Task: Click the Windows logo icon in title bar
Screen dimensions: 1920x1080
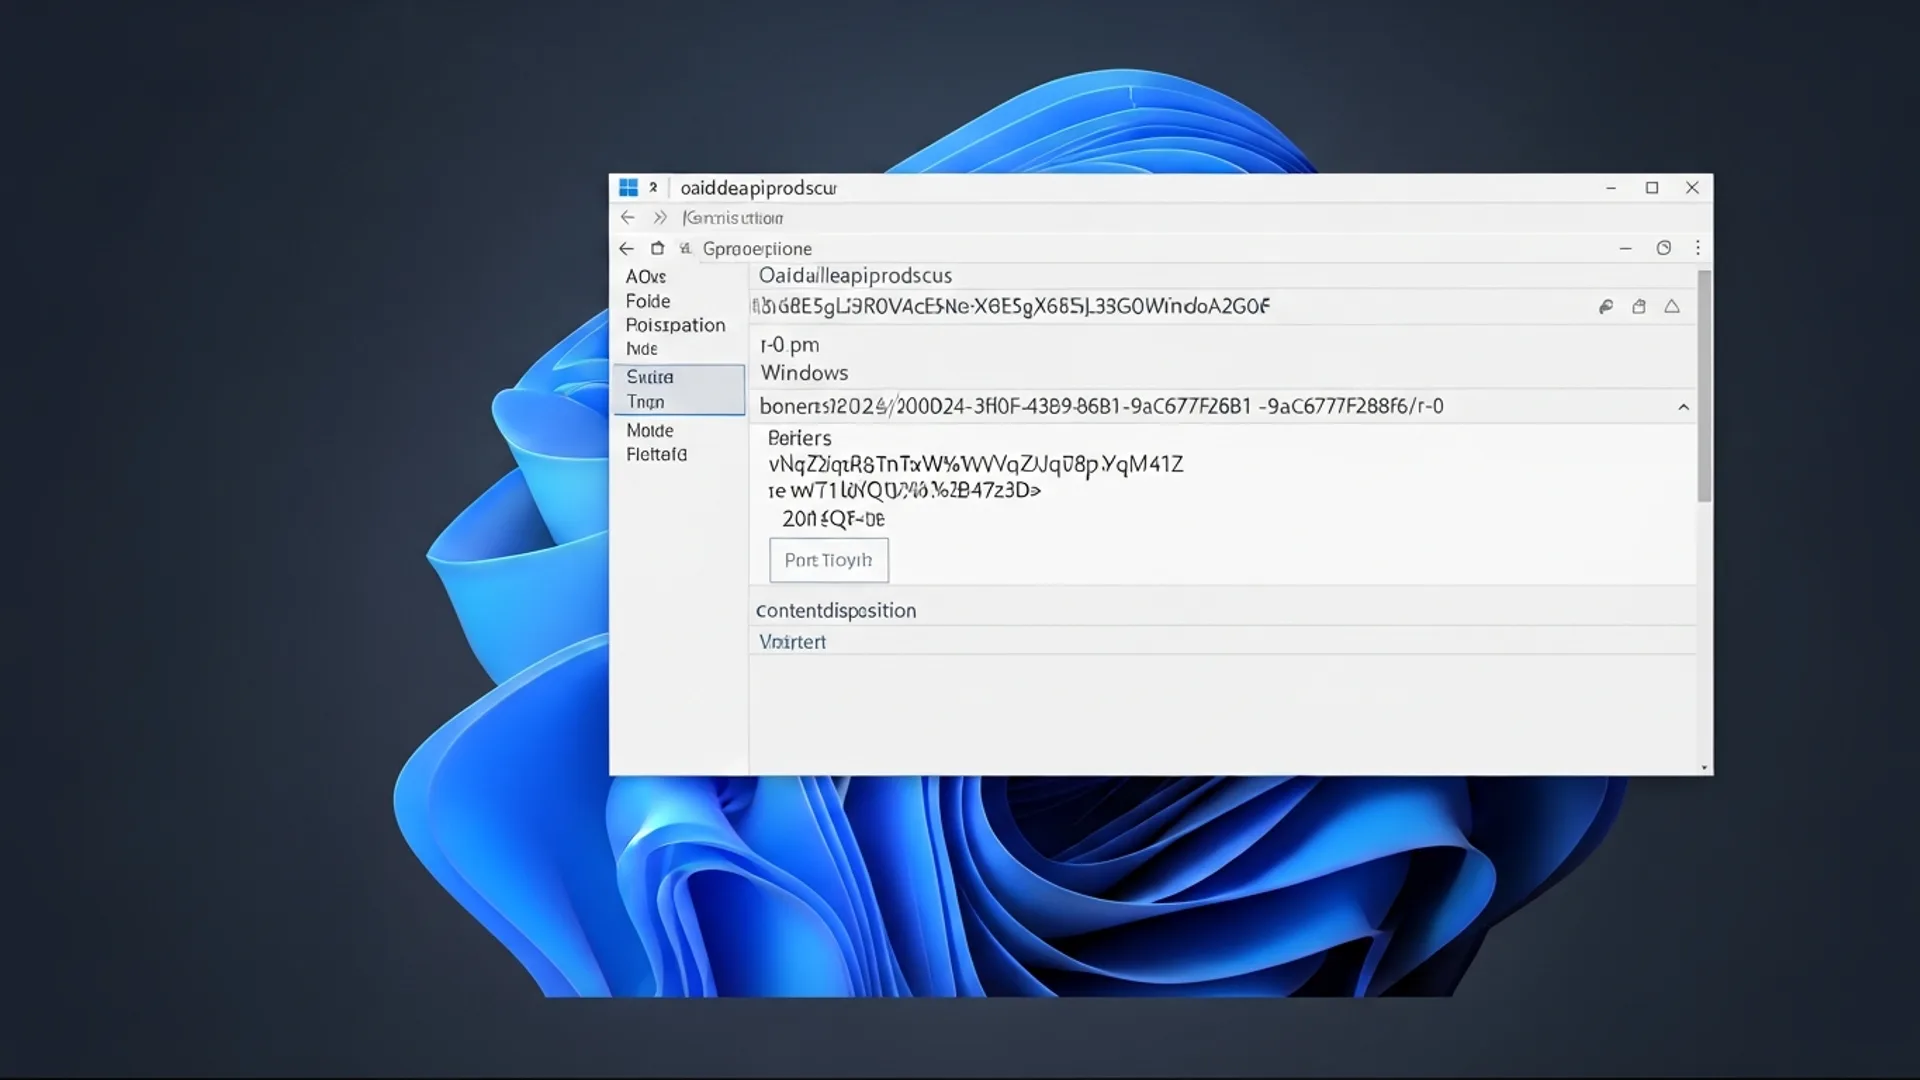Action: (x=628, y=188)
